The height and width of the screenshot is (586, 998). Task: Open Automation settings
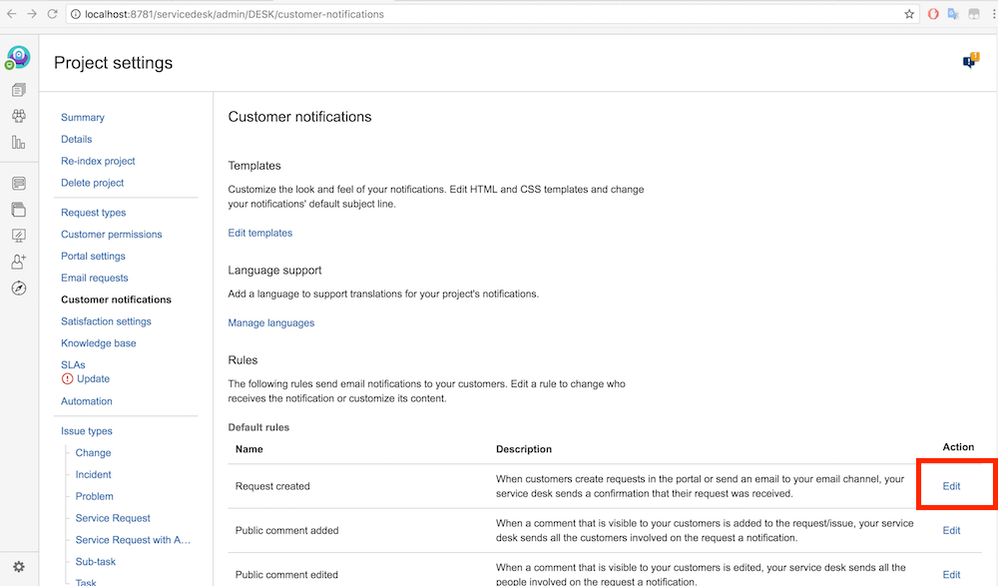click(87, 401)
